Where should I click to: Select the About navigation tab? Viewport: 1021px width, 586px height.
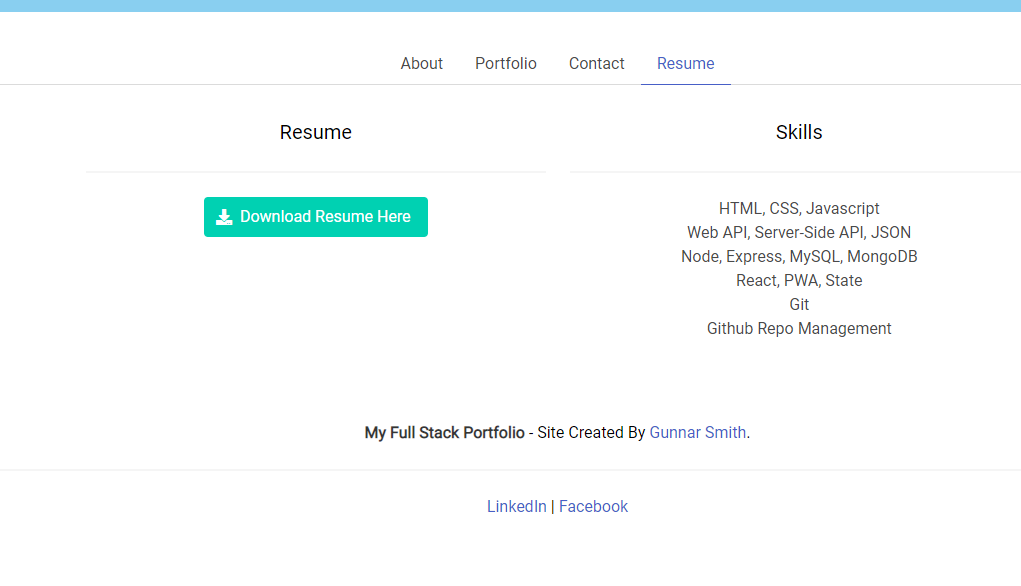point(421,63)
